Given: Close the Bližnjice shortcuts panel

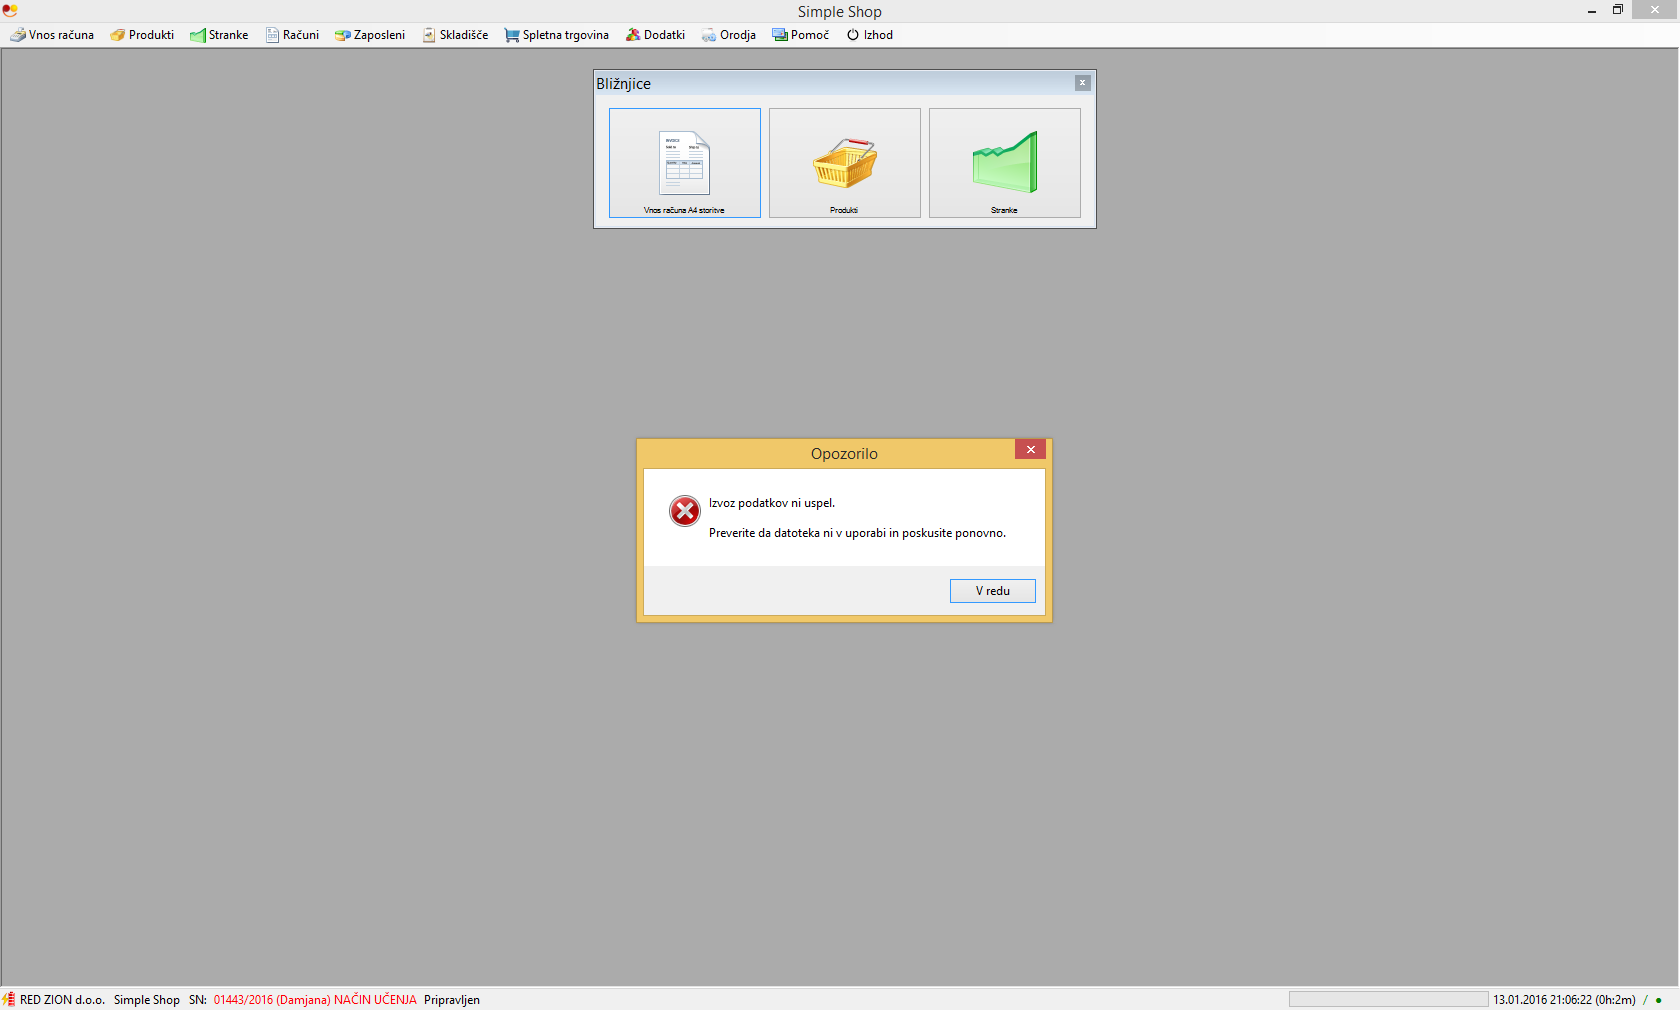Looking at the screenshot, I should 1082,83.
